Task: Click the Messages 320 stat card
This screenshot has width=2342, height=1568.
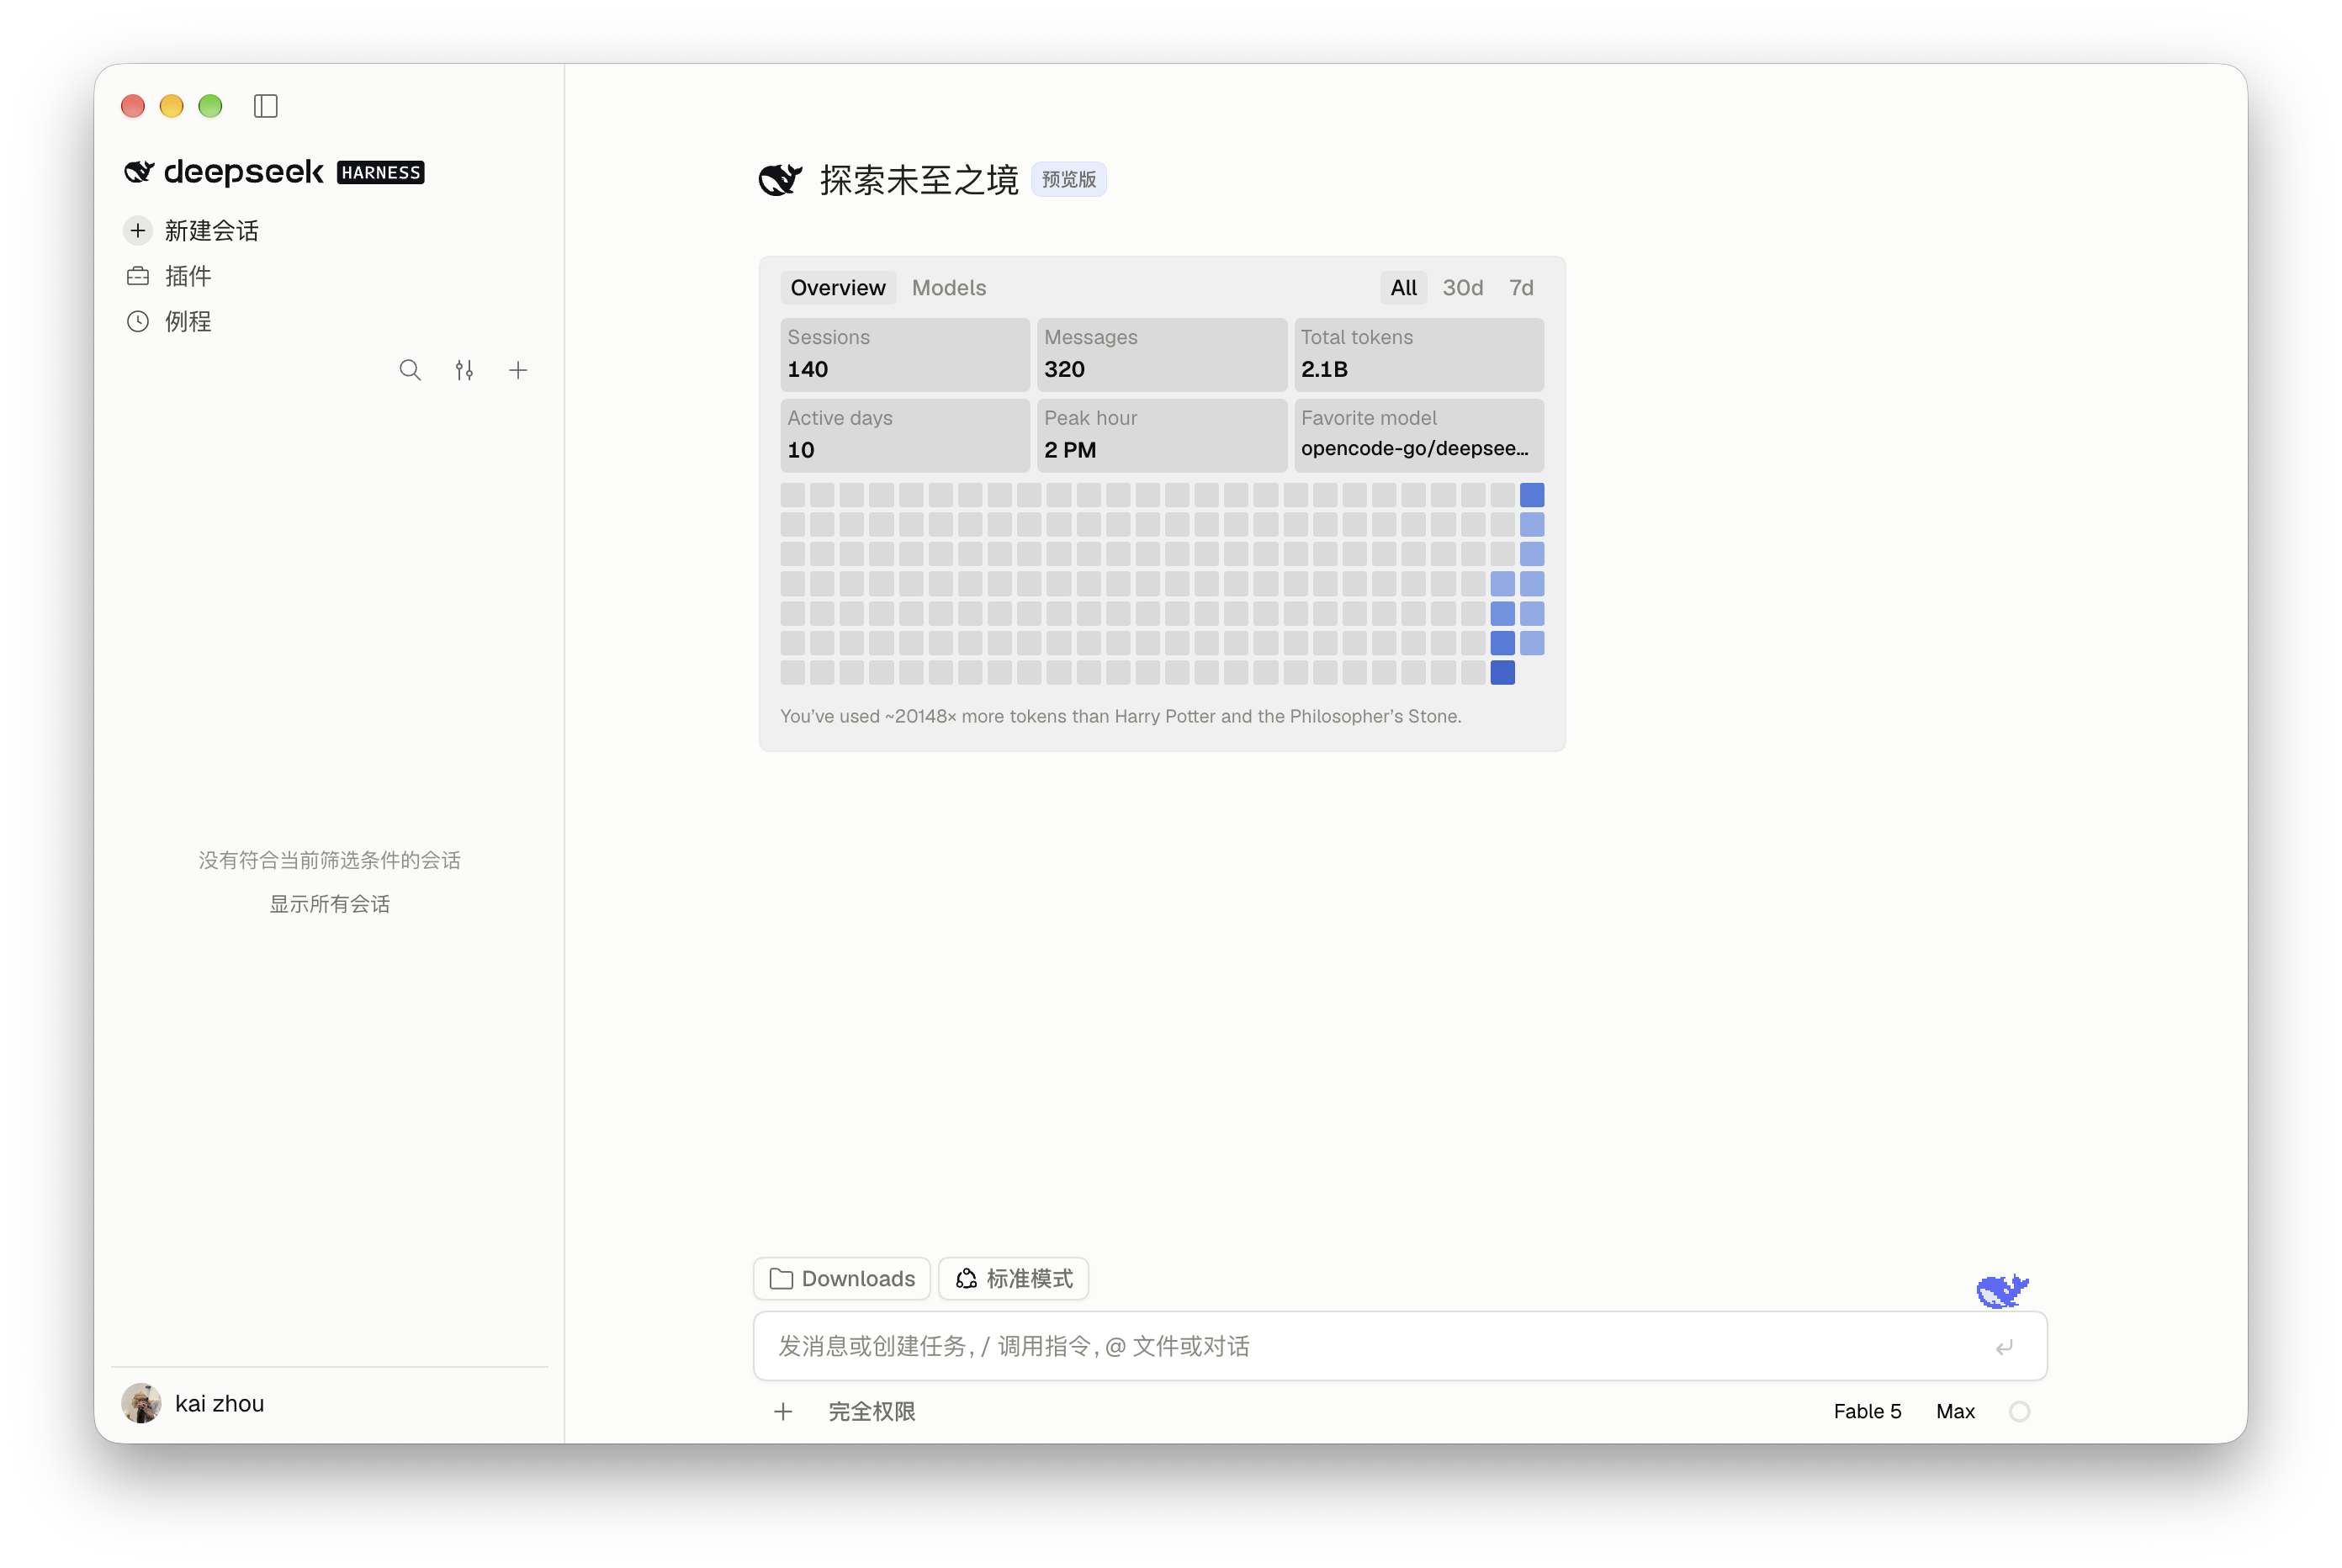Action: pos(1161,354)
